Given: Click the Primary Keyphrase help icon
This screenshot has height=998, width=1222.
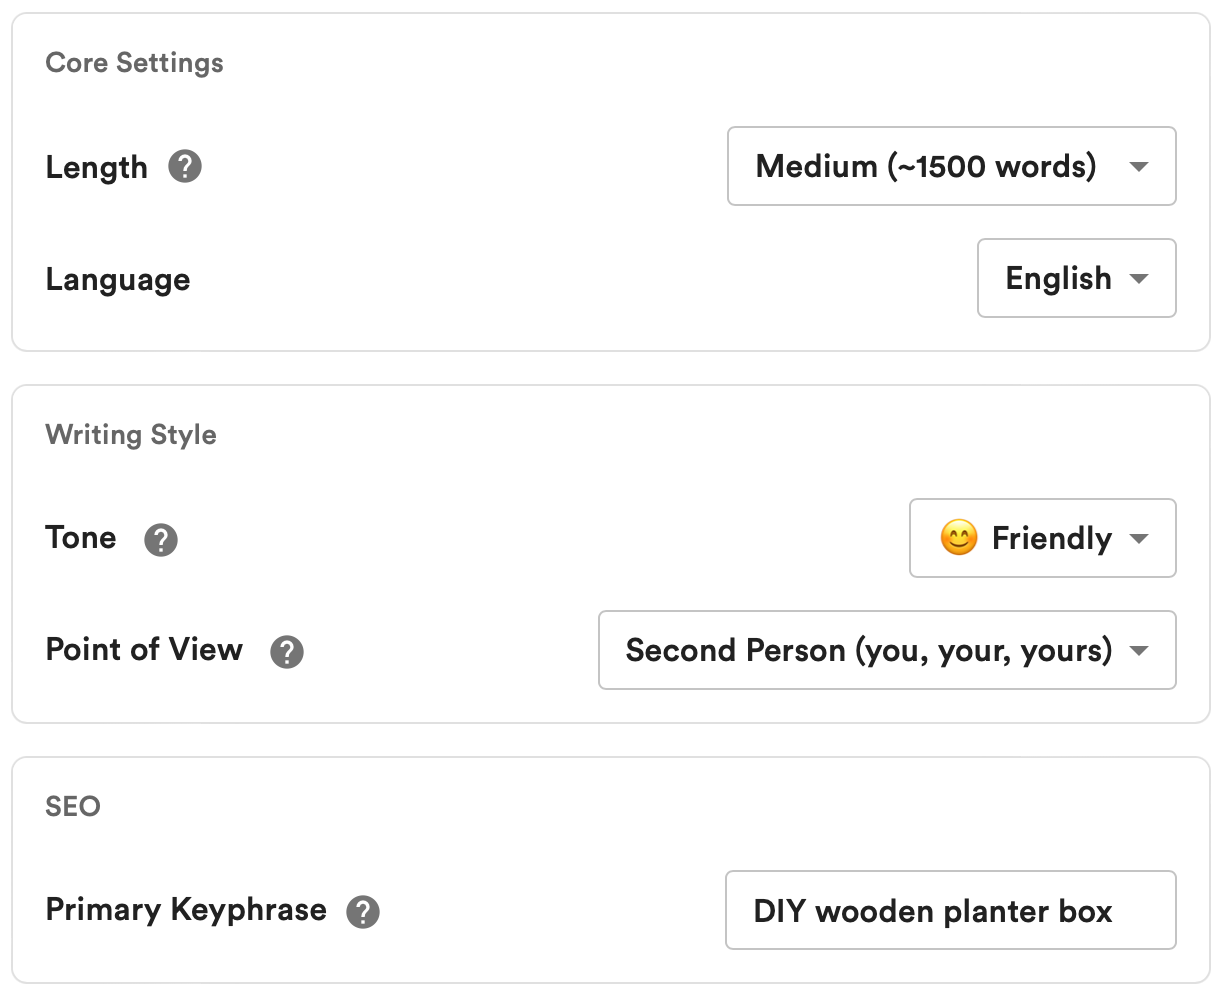Looking at the screenshot, I should click(x=363, y=912).
